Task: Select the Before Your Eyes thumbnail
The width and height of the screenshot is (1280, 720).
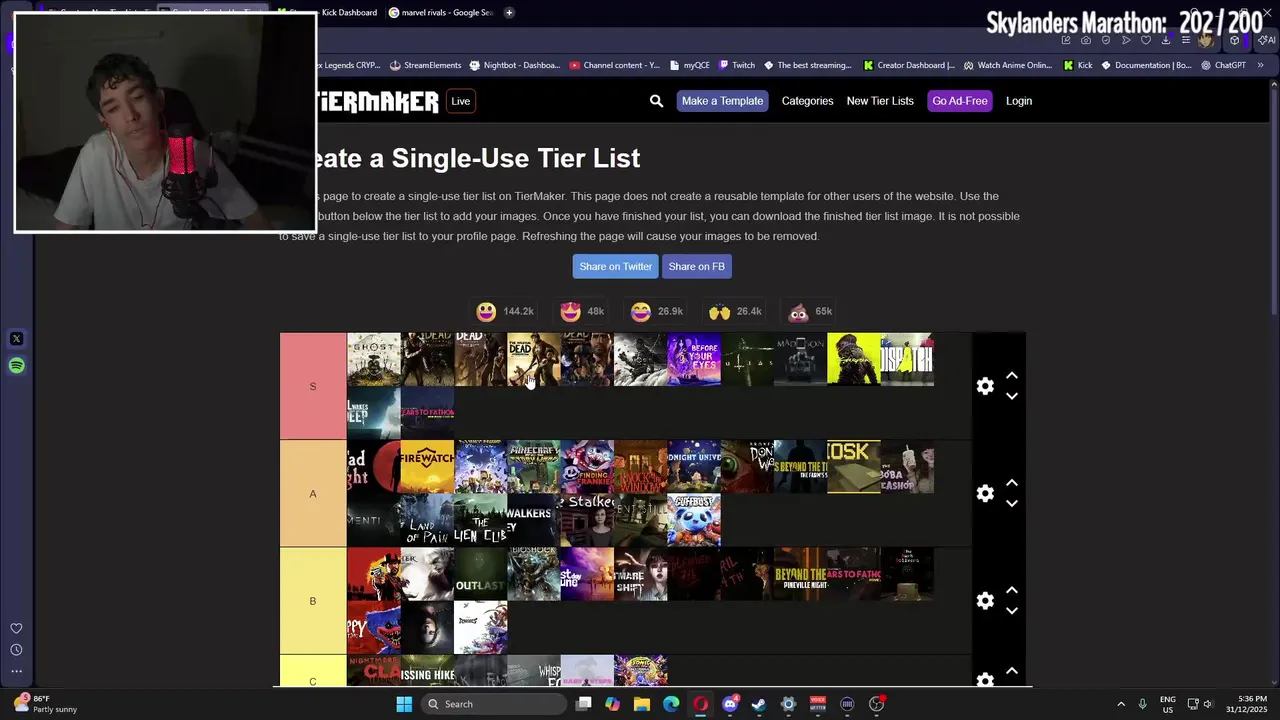Action: point(694,359)
